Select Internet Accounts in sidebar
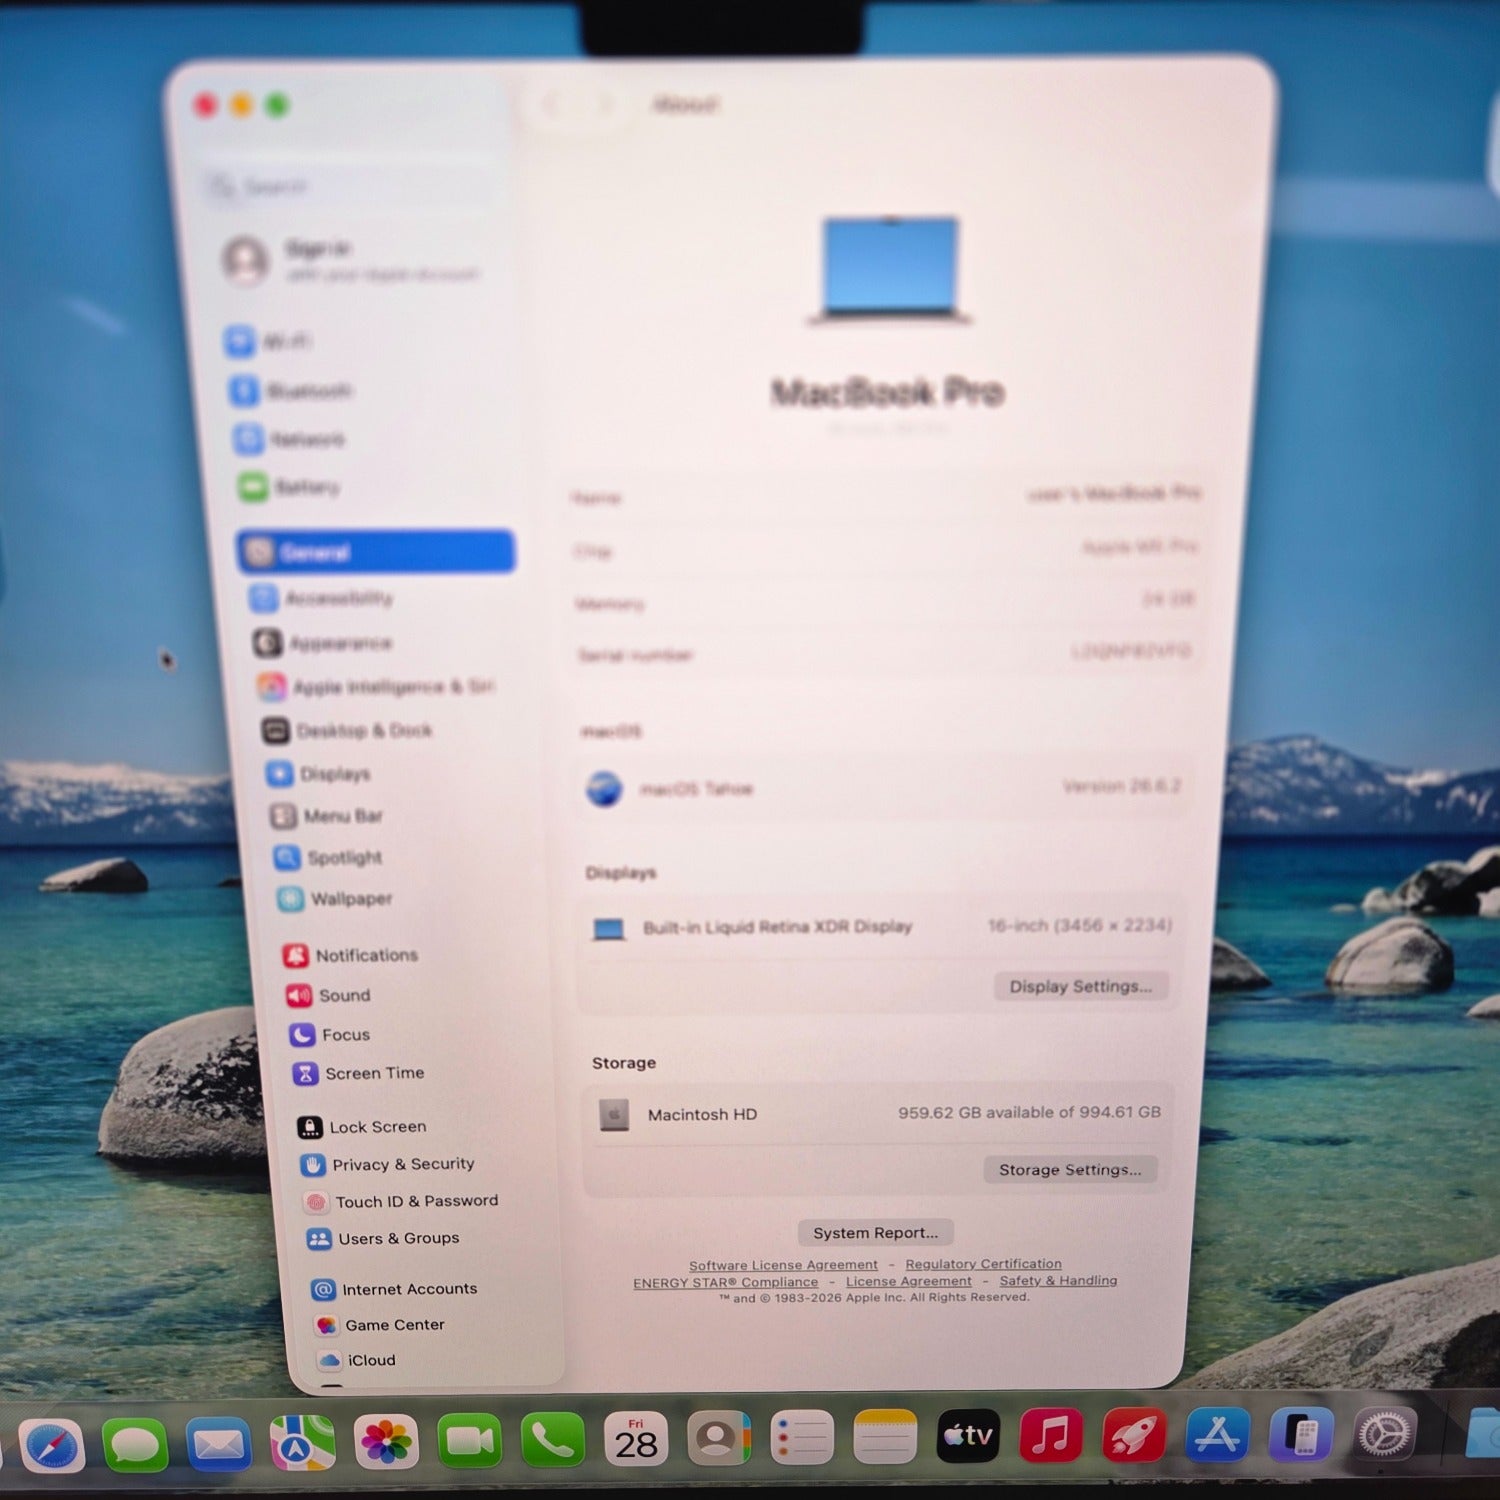The height and width of the screenshot is (1500, 1500). tap(394, 1289)
